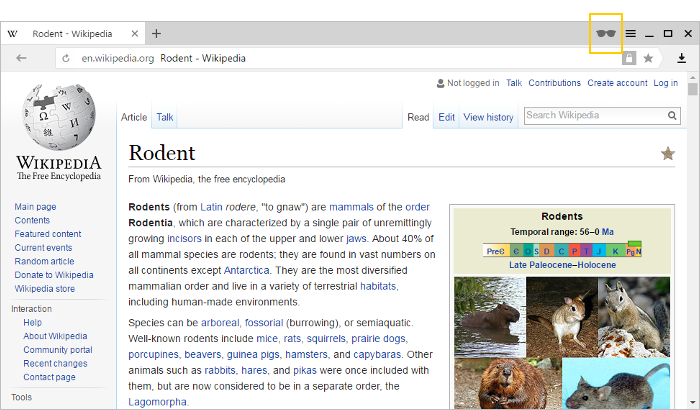
Task: Click the Pg period segment in timeline
Action: pyautogui.click(x=630, y=251)
